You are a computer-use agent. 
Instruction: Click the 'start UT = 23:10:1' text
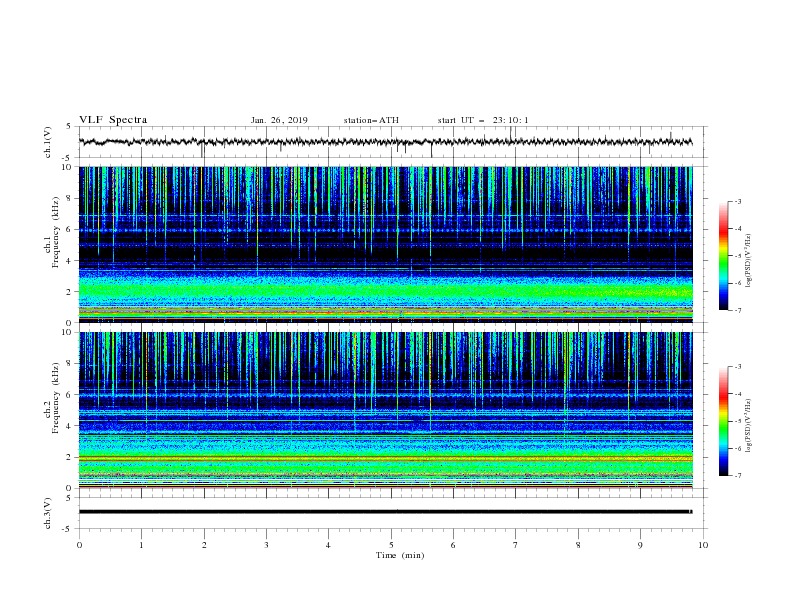point(483,120)
